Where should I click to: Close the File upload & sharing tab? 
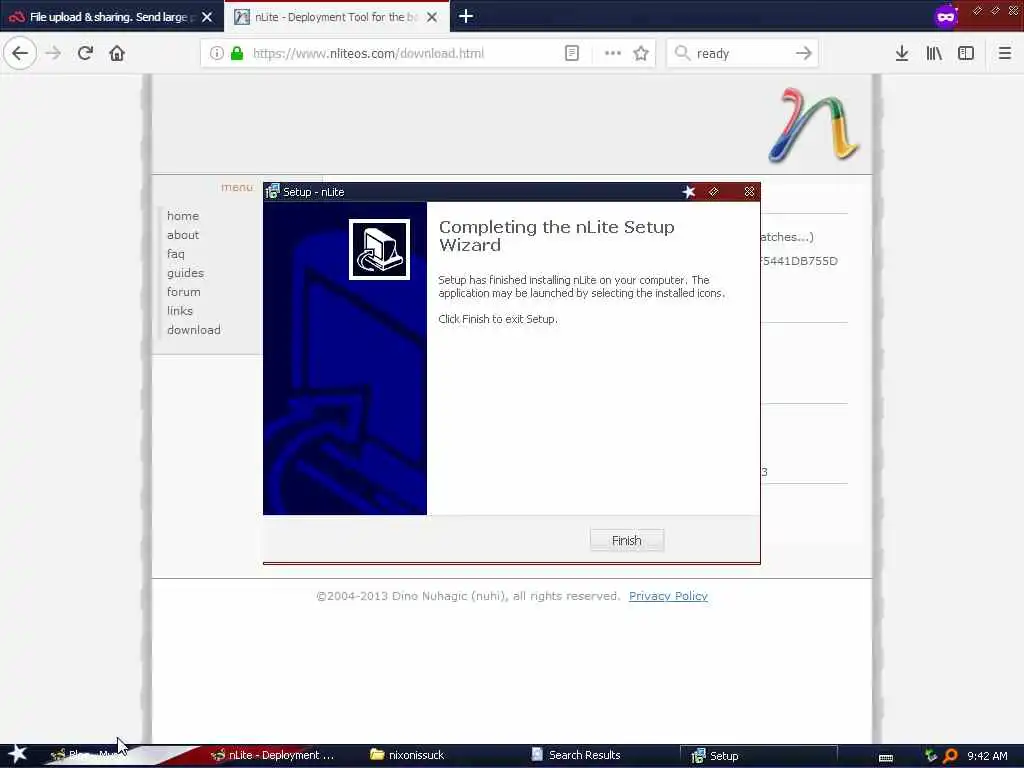pos(207,17)
